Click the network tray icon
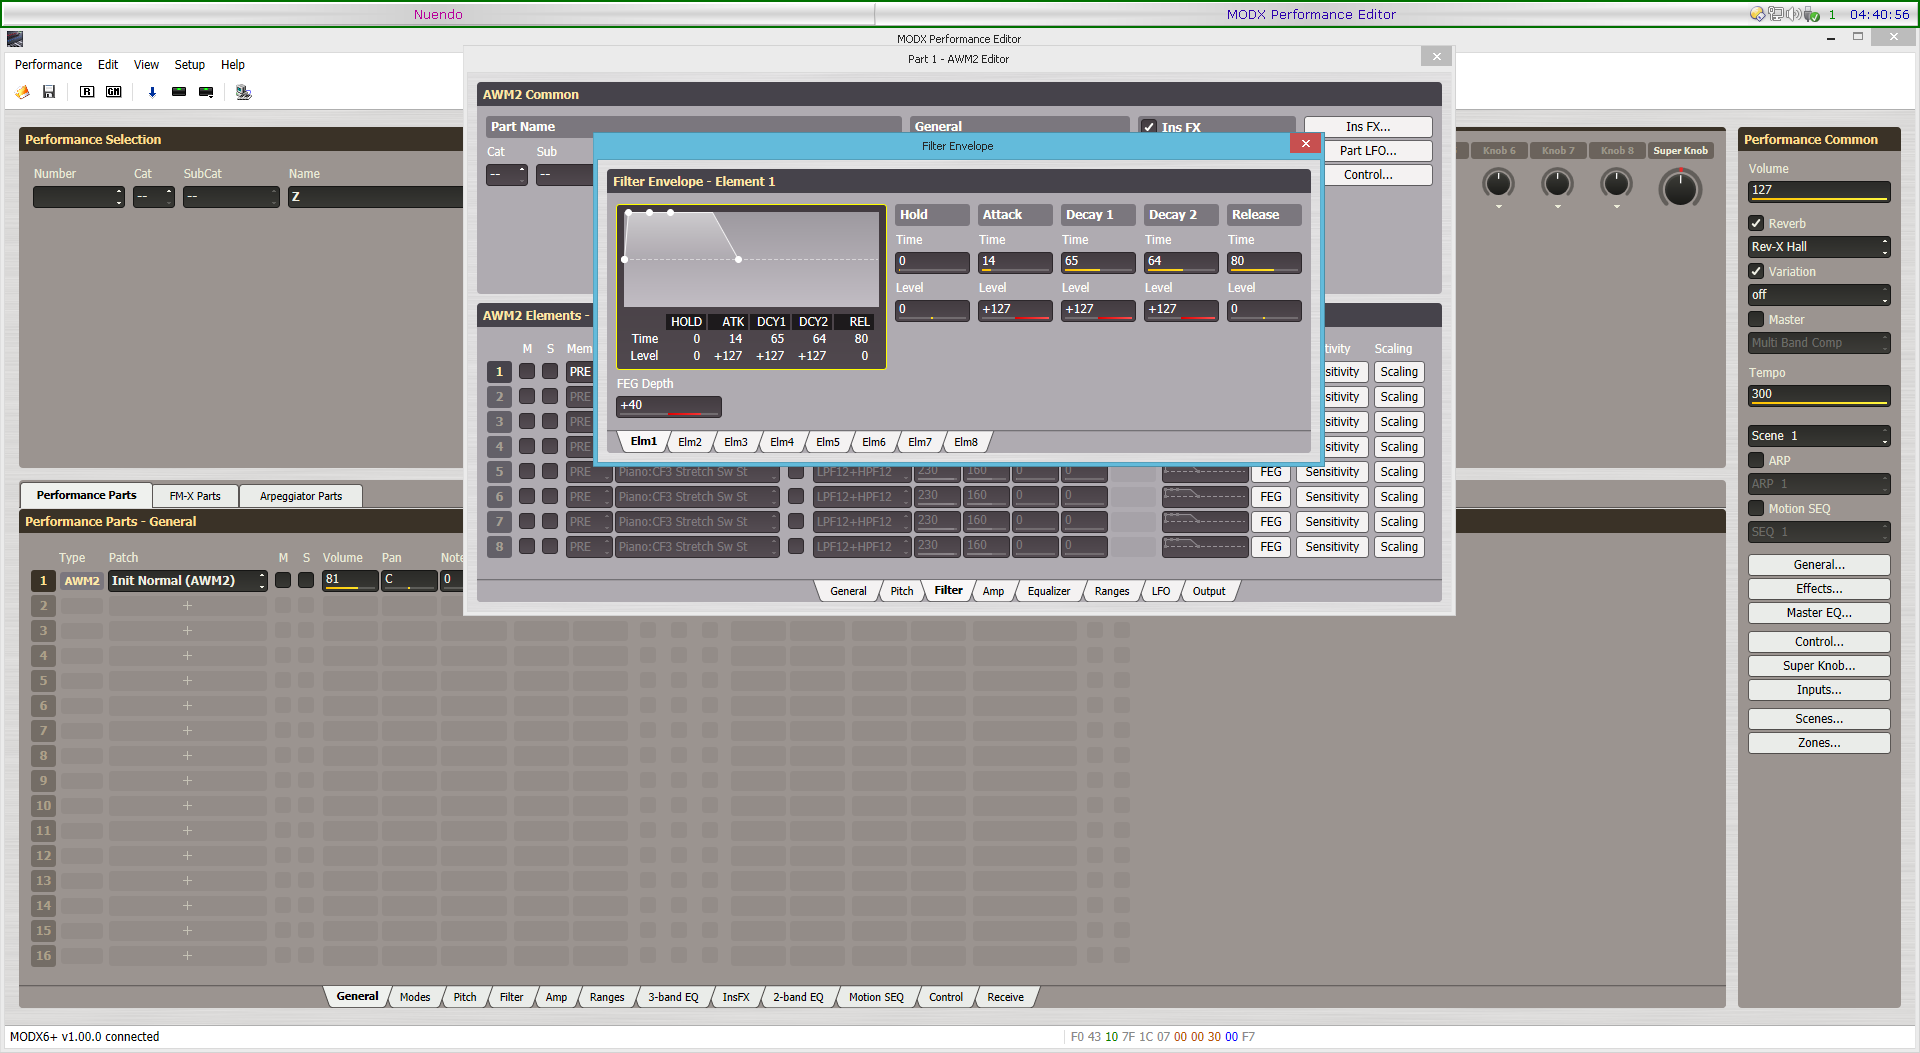 [x=1775, y=14]
